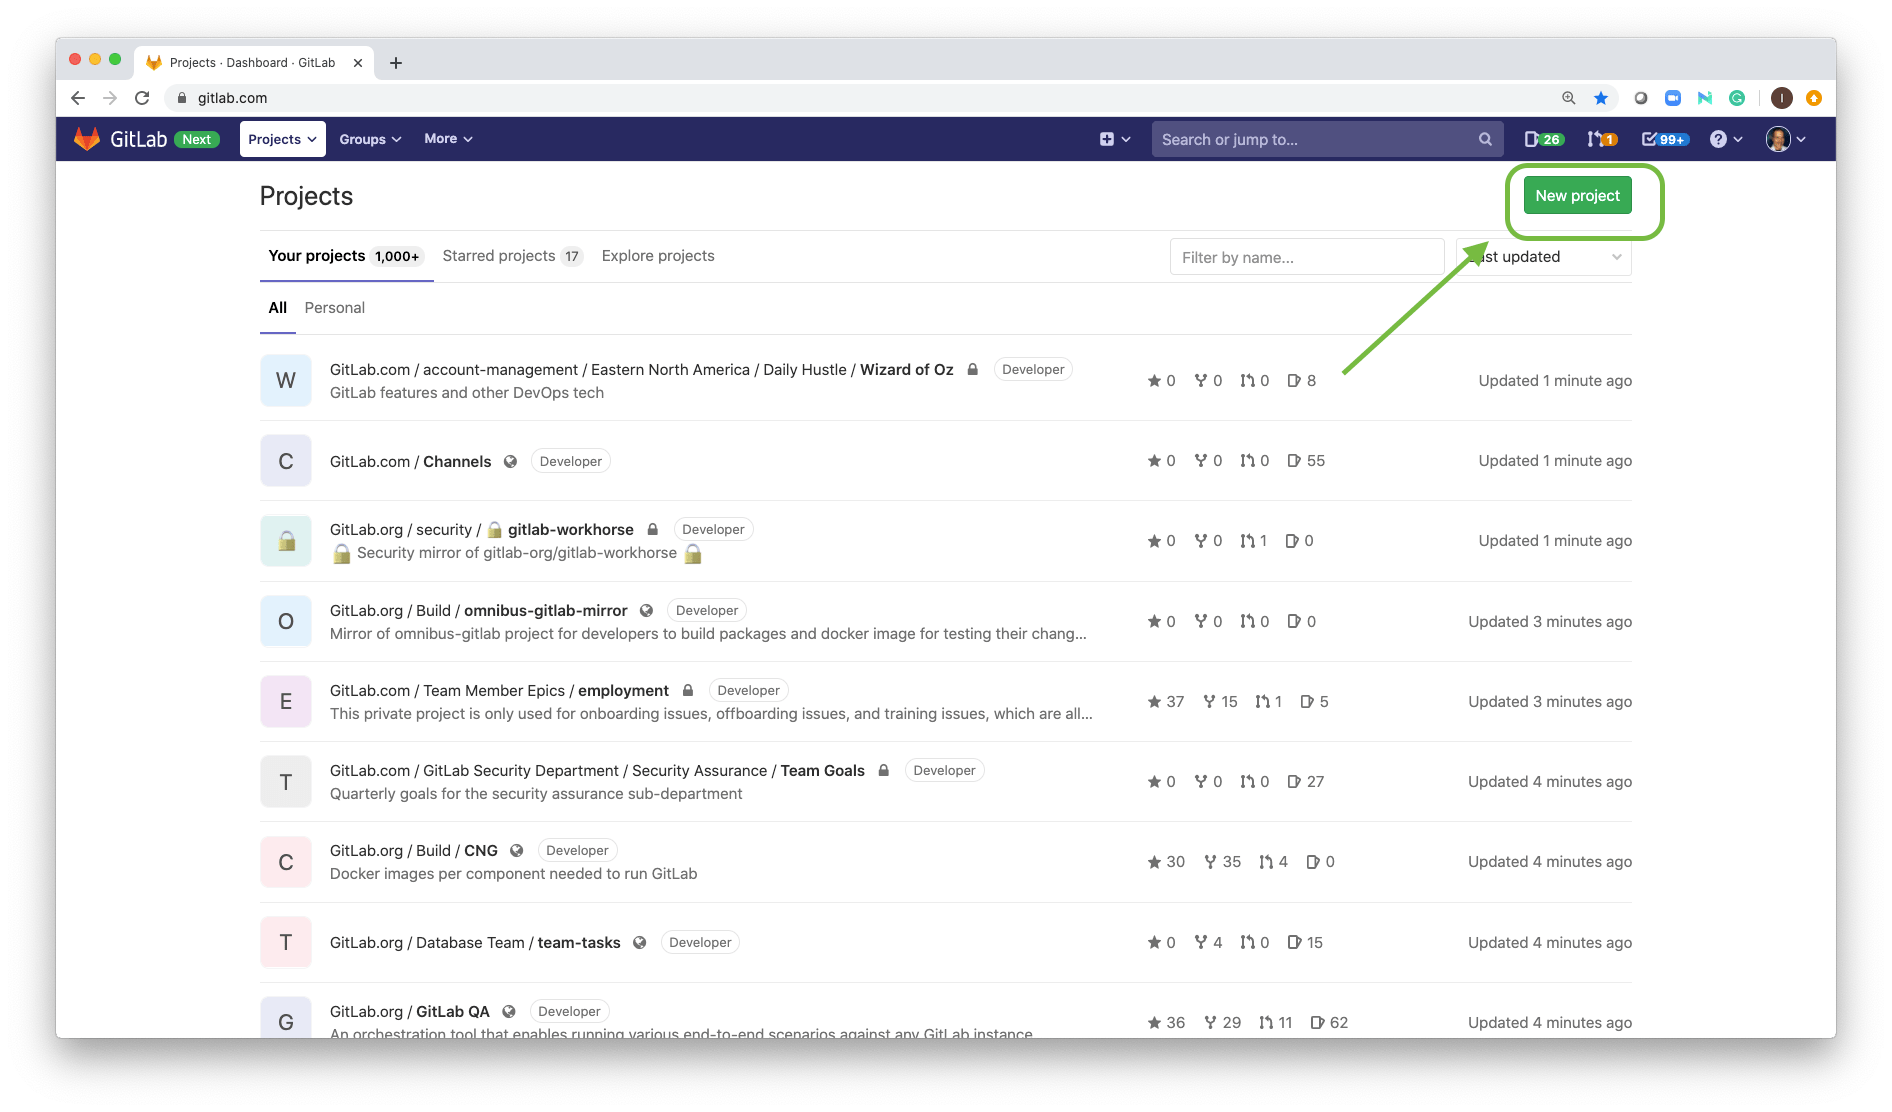The width and height of the screenshot is (1892, 1112).
Task: Click the GitLab fox logo
Action: tap(87, 139)
